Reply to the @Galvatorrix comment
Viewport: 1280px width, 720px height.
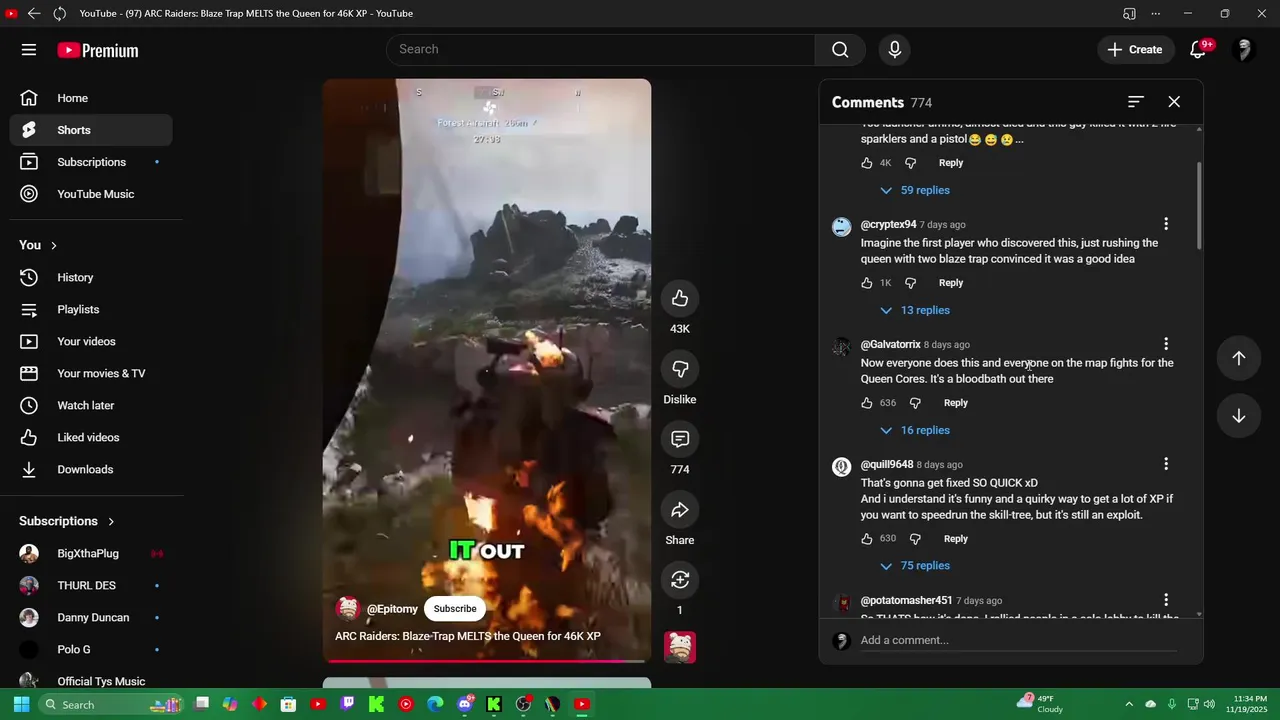pos(956,403)
